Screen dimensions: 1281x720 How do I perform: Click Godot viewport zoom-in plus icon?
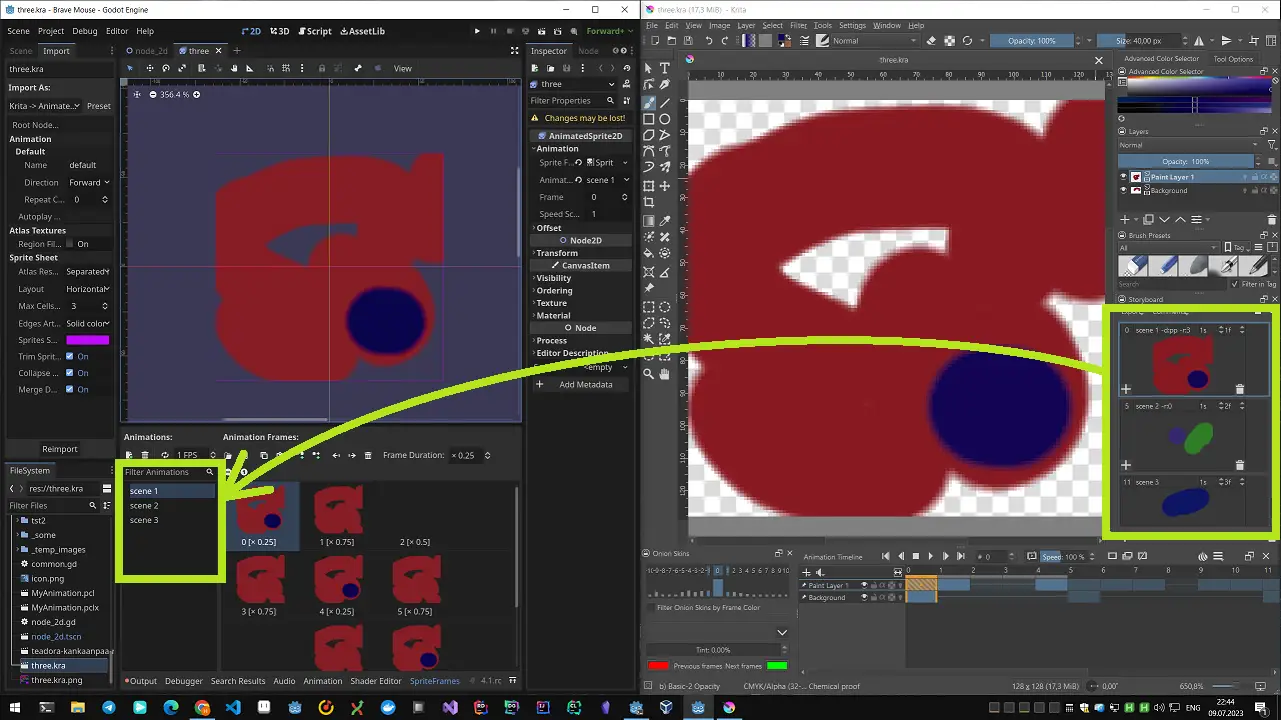[196, 94]
